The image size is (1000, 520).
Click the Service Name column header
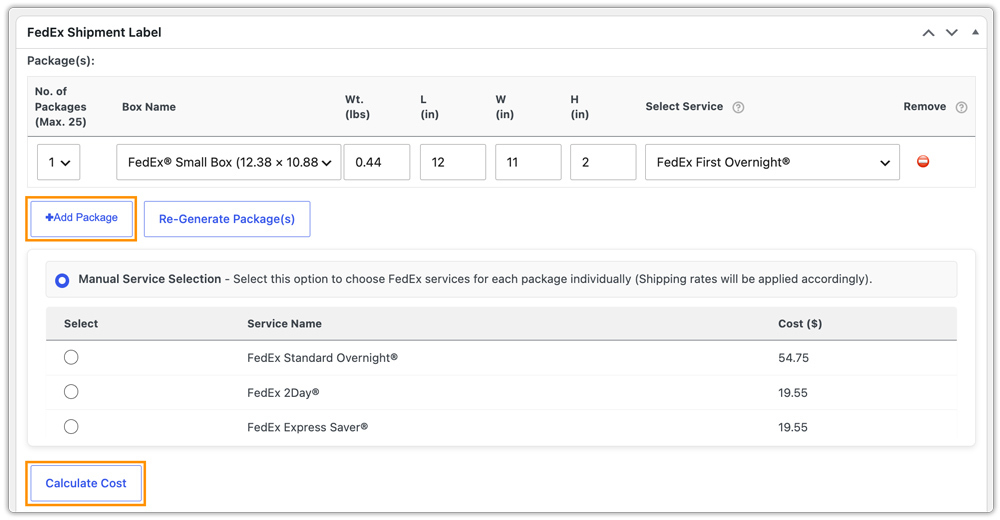pos(284,323)
